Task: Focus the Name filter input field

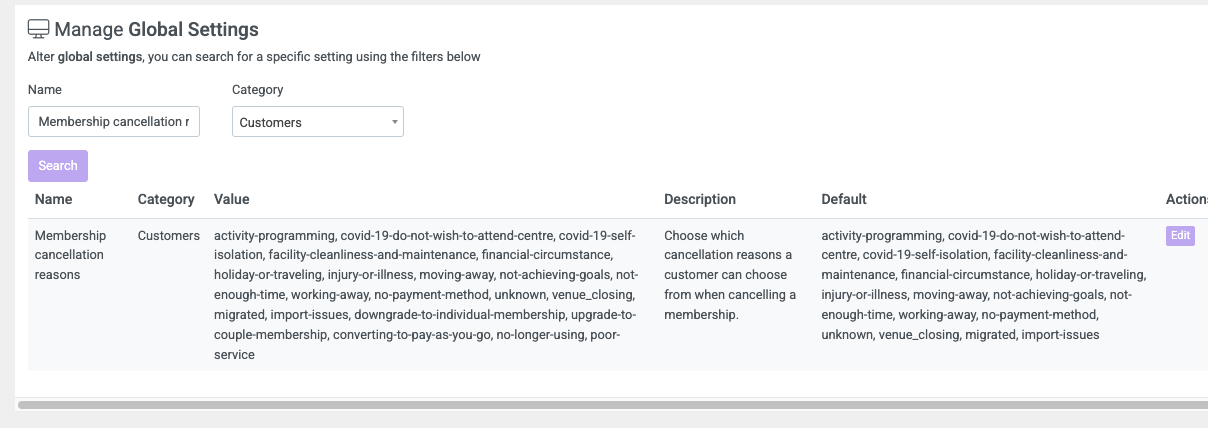Action: tap(114, 122)
